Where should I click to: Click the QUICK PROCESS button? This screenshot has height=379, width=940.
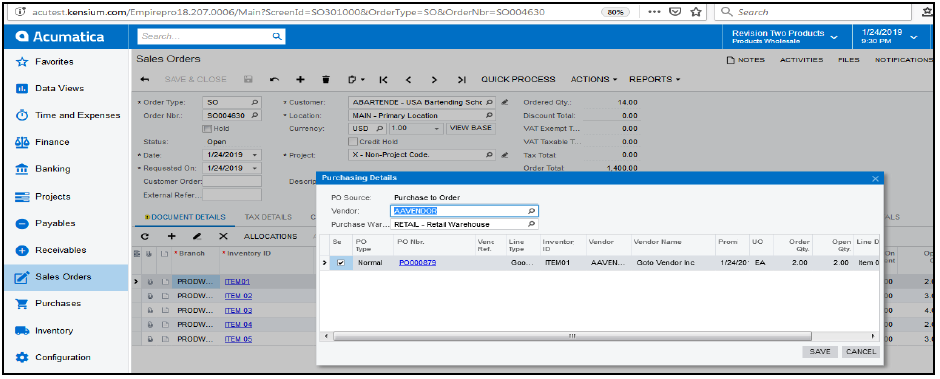tap(519, 79)
